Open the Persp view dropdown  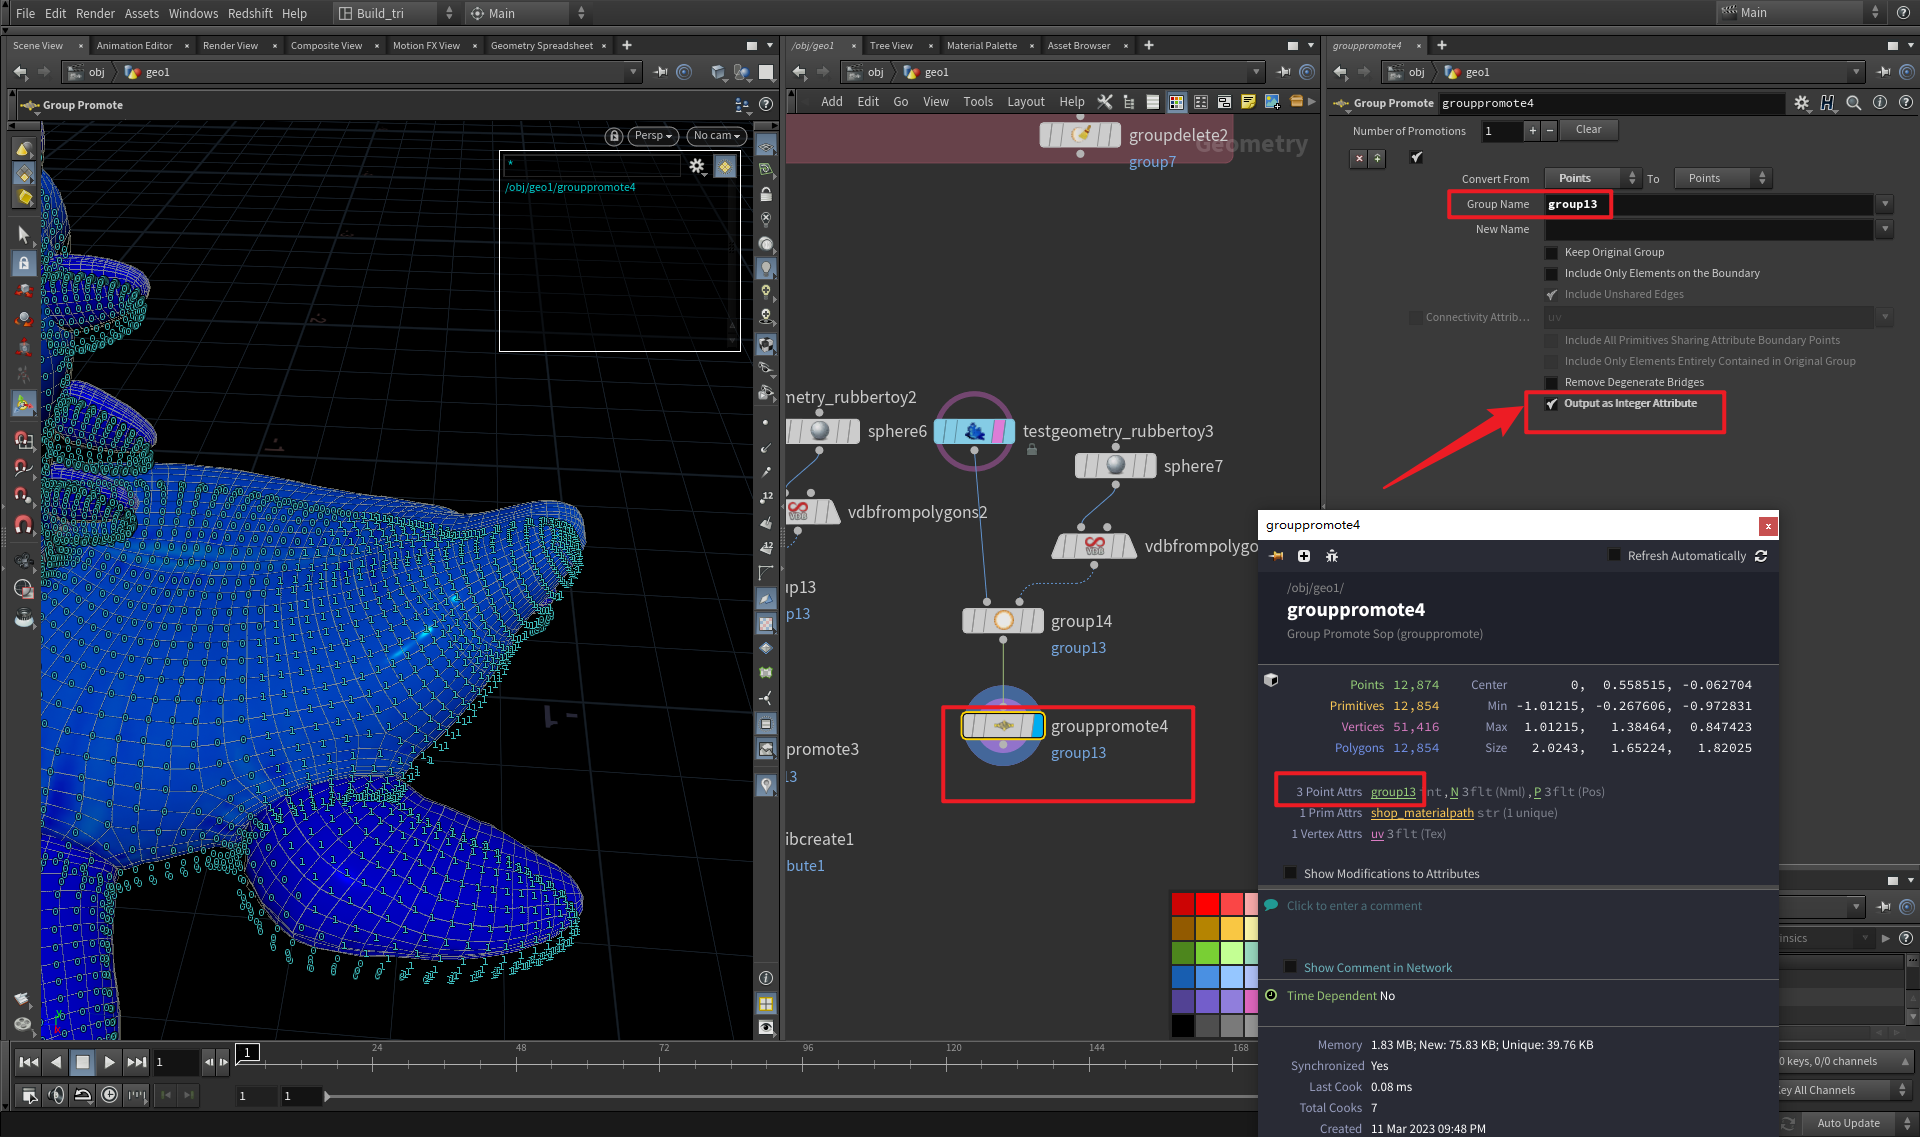point(652,135)
